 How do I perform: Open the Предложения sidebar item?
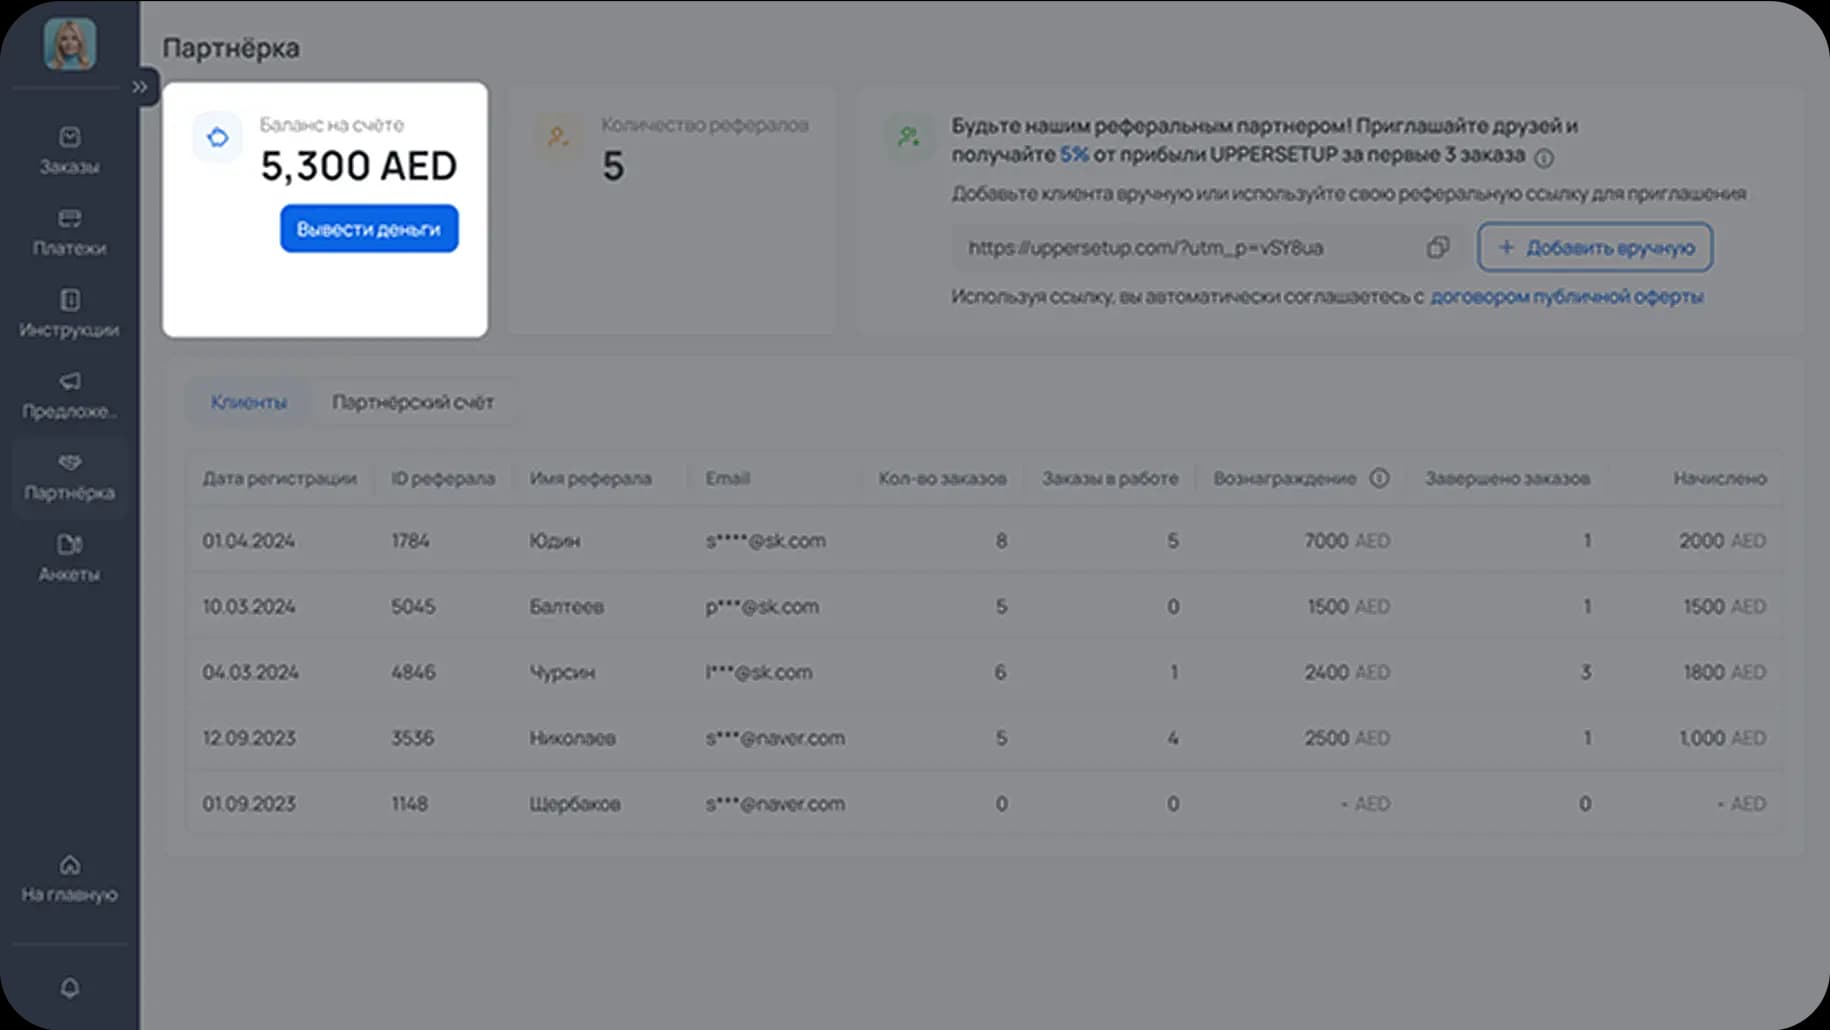[69, 395]
